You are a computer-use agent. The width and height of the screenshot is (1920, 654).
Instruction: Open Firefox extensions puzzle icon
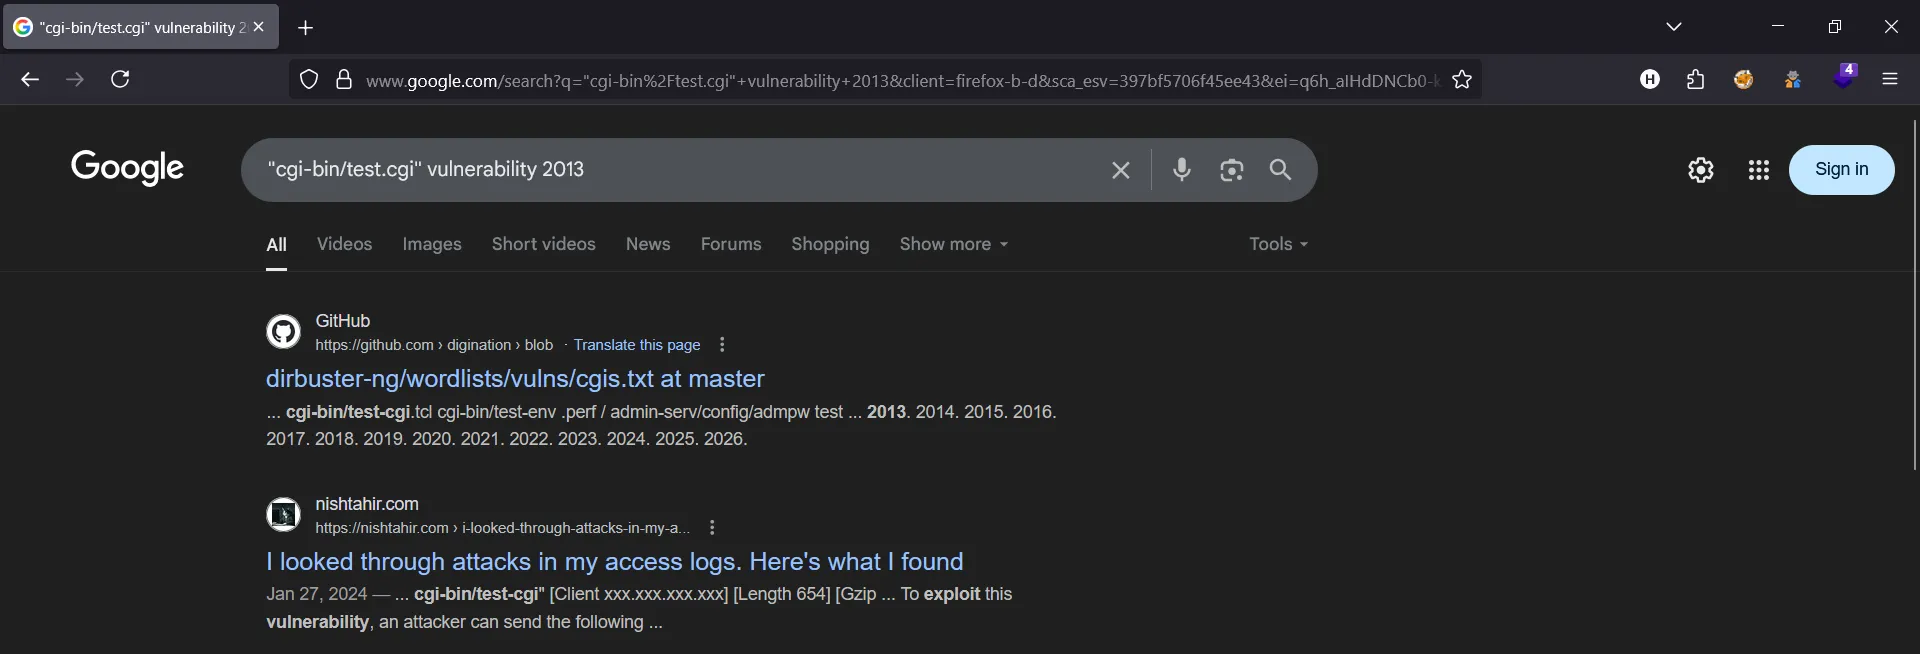(1695, 80)
